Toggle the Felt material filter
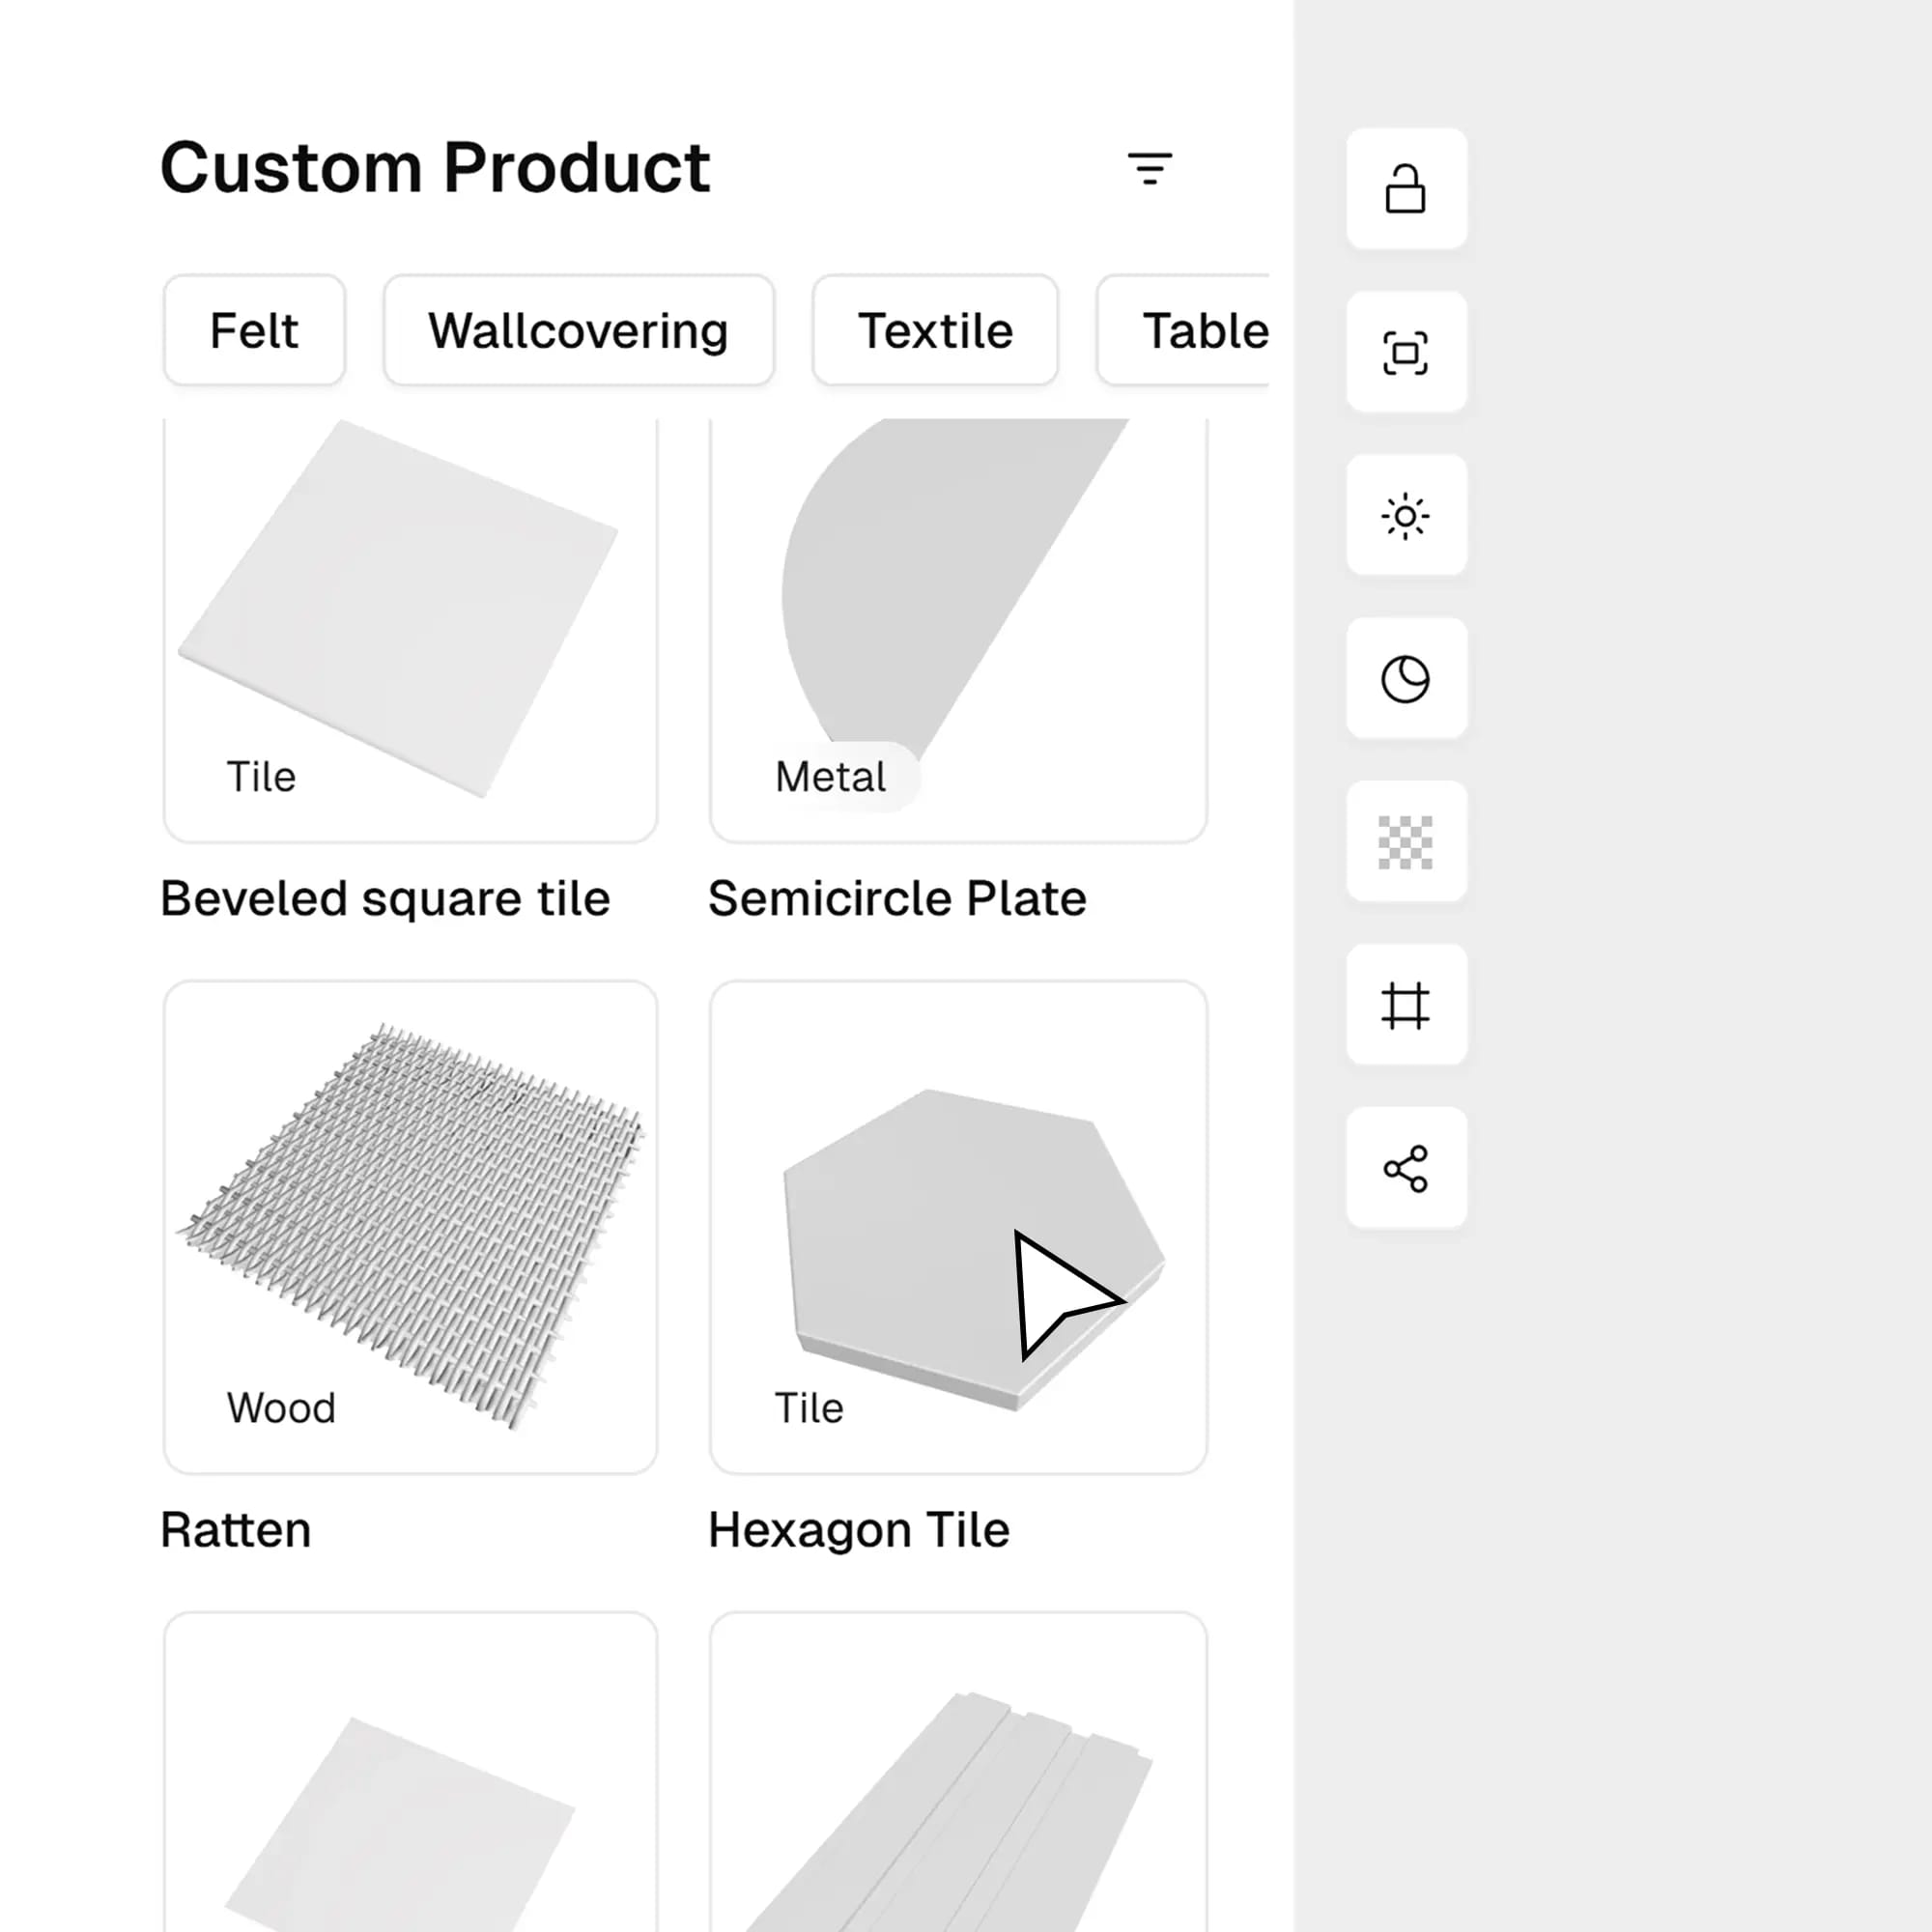1932x1932 pixels. pos(253,330)
